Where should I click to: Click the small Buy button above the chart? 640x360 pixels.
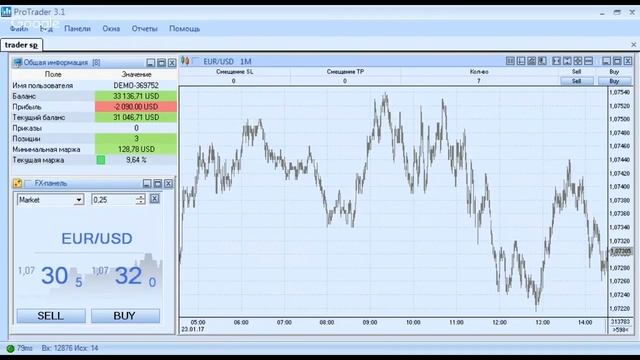[614, 81]
